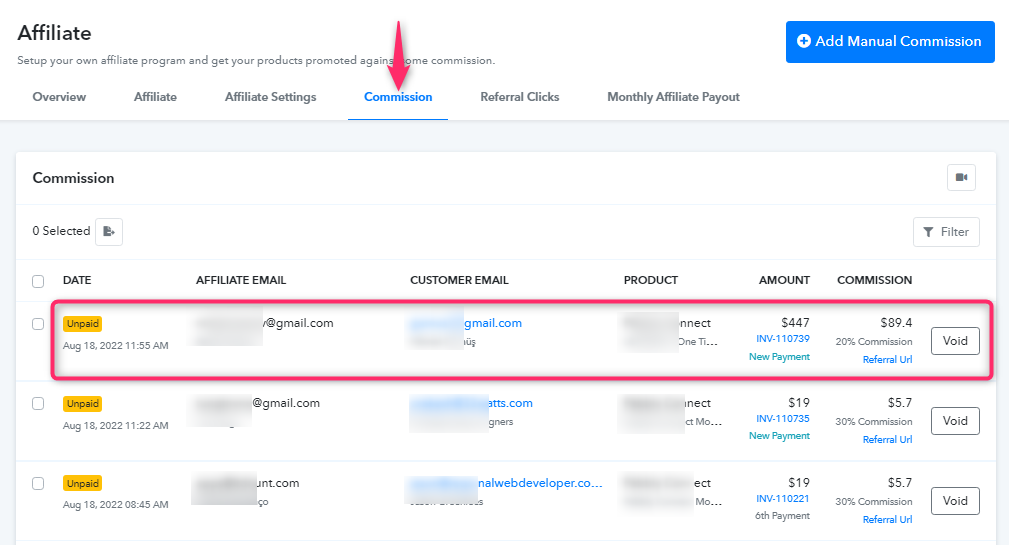Viewport: 1009px width, 545px height.
Task: Click the Unpaid badge on the first row
Action: point(82,324)
